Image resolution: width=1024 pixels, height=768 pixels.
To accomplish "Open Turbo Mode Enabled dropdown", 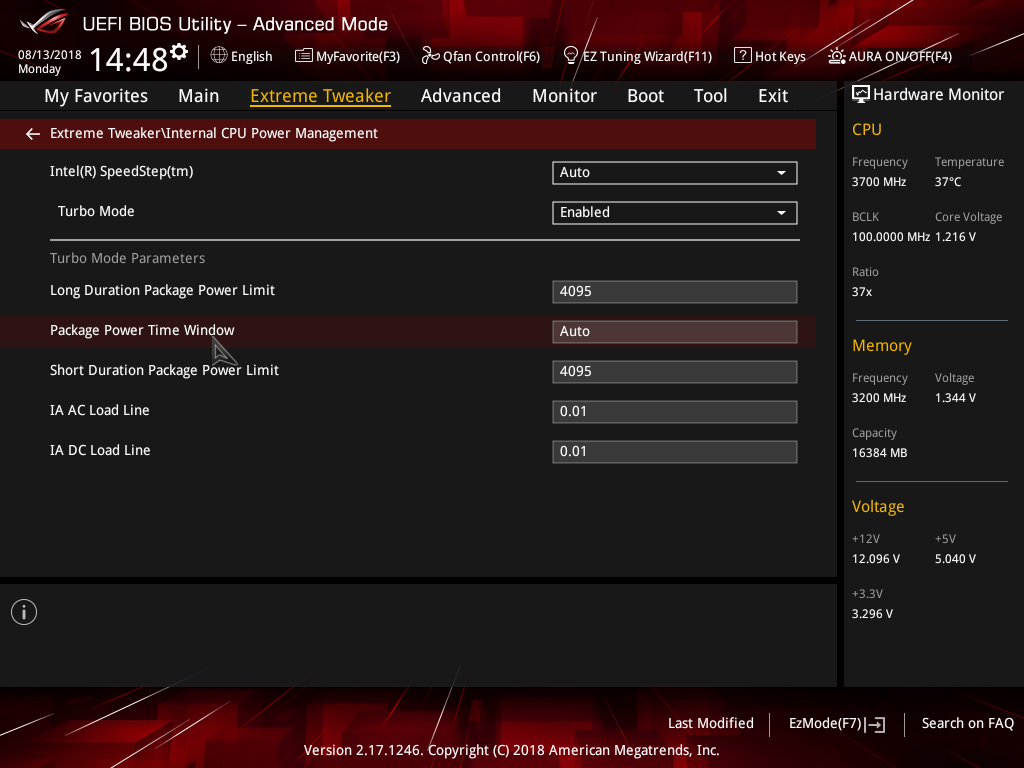I will pyautogui.click(x=675, y=212).
